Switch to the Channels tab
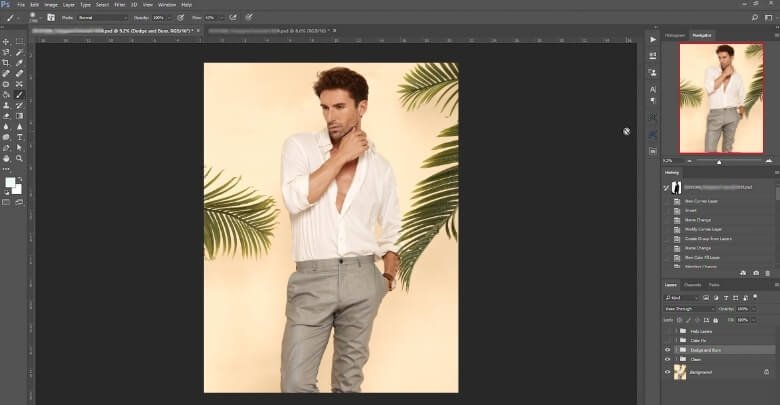The width and height of the screenshot is (780, 405). 692,285
